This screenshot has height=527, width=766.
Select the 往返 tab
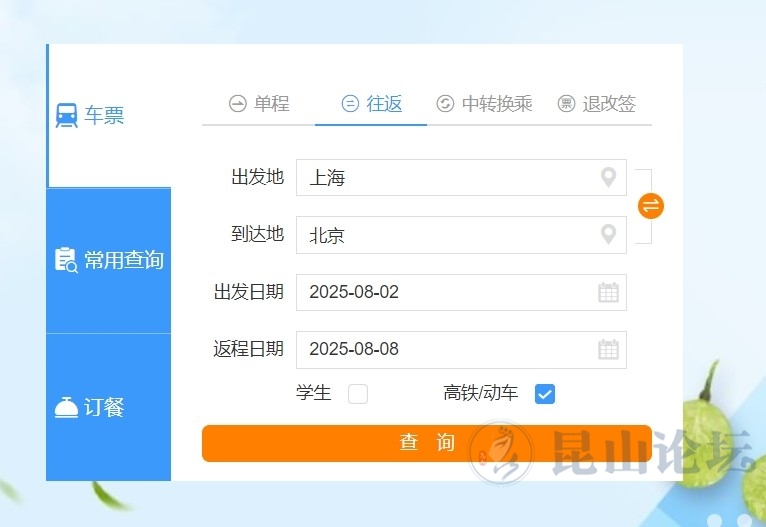[372, 103]
